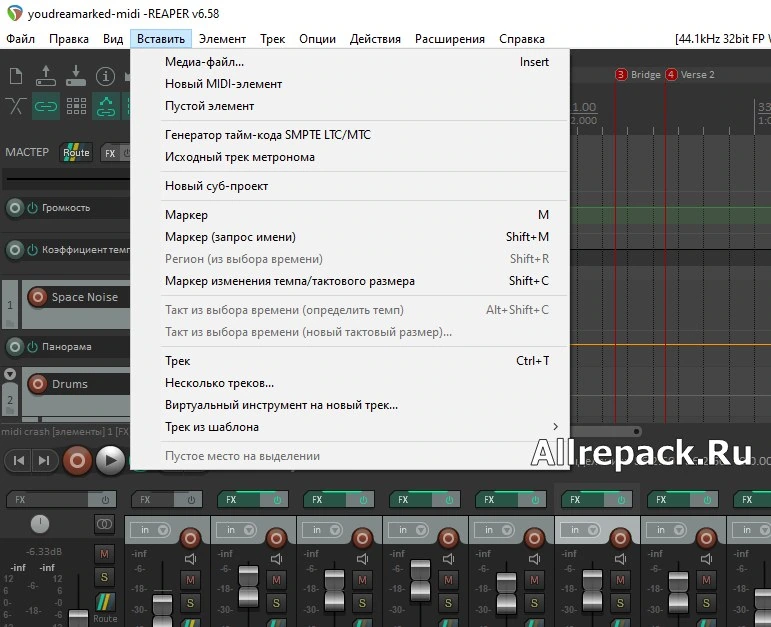Toggle Master mixer FX bypass power
Viewport: 771px width, 627px height.
click(105, 500)
